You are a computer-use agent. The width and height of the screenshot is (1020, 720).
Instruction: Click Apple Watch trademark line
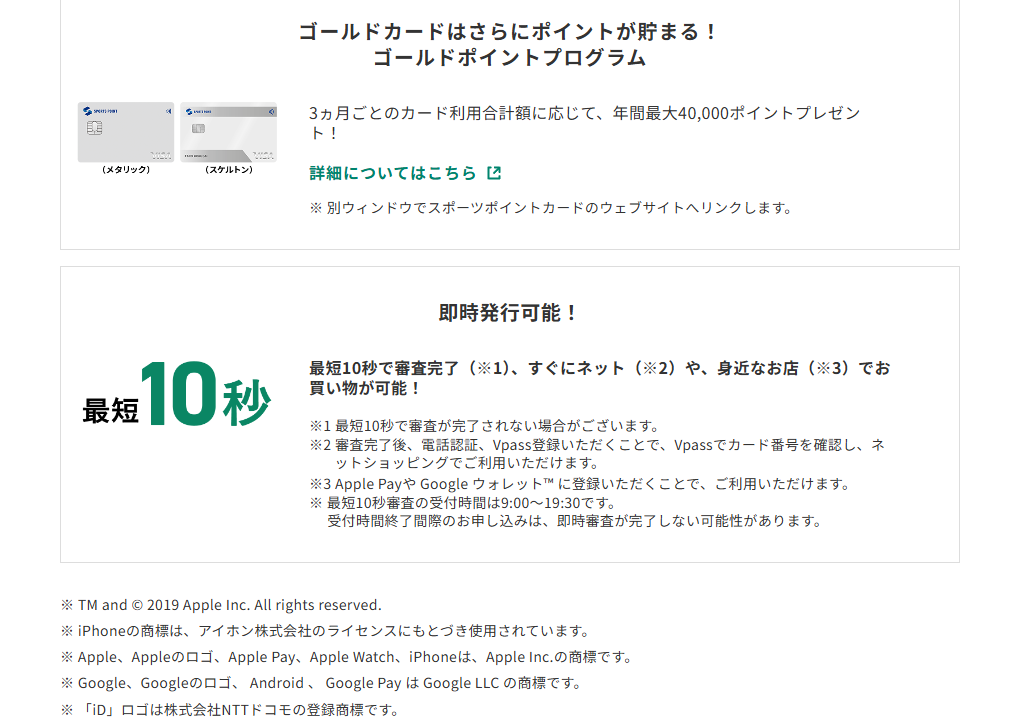click(x=347, y=657)
